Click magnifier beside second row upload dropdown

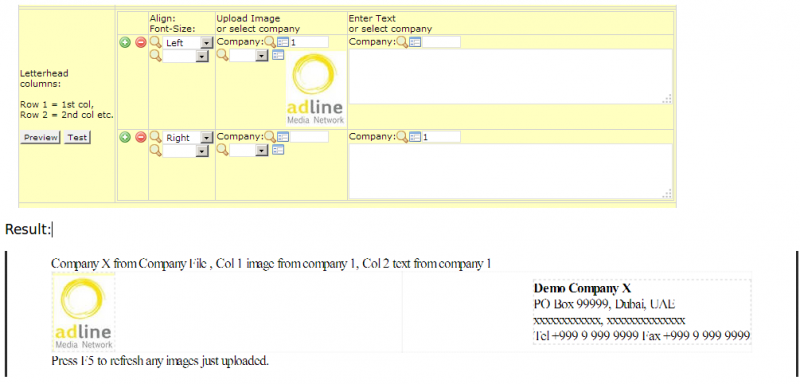click(223, 149)
